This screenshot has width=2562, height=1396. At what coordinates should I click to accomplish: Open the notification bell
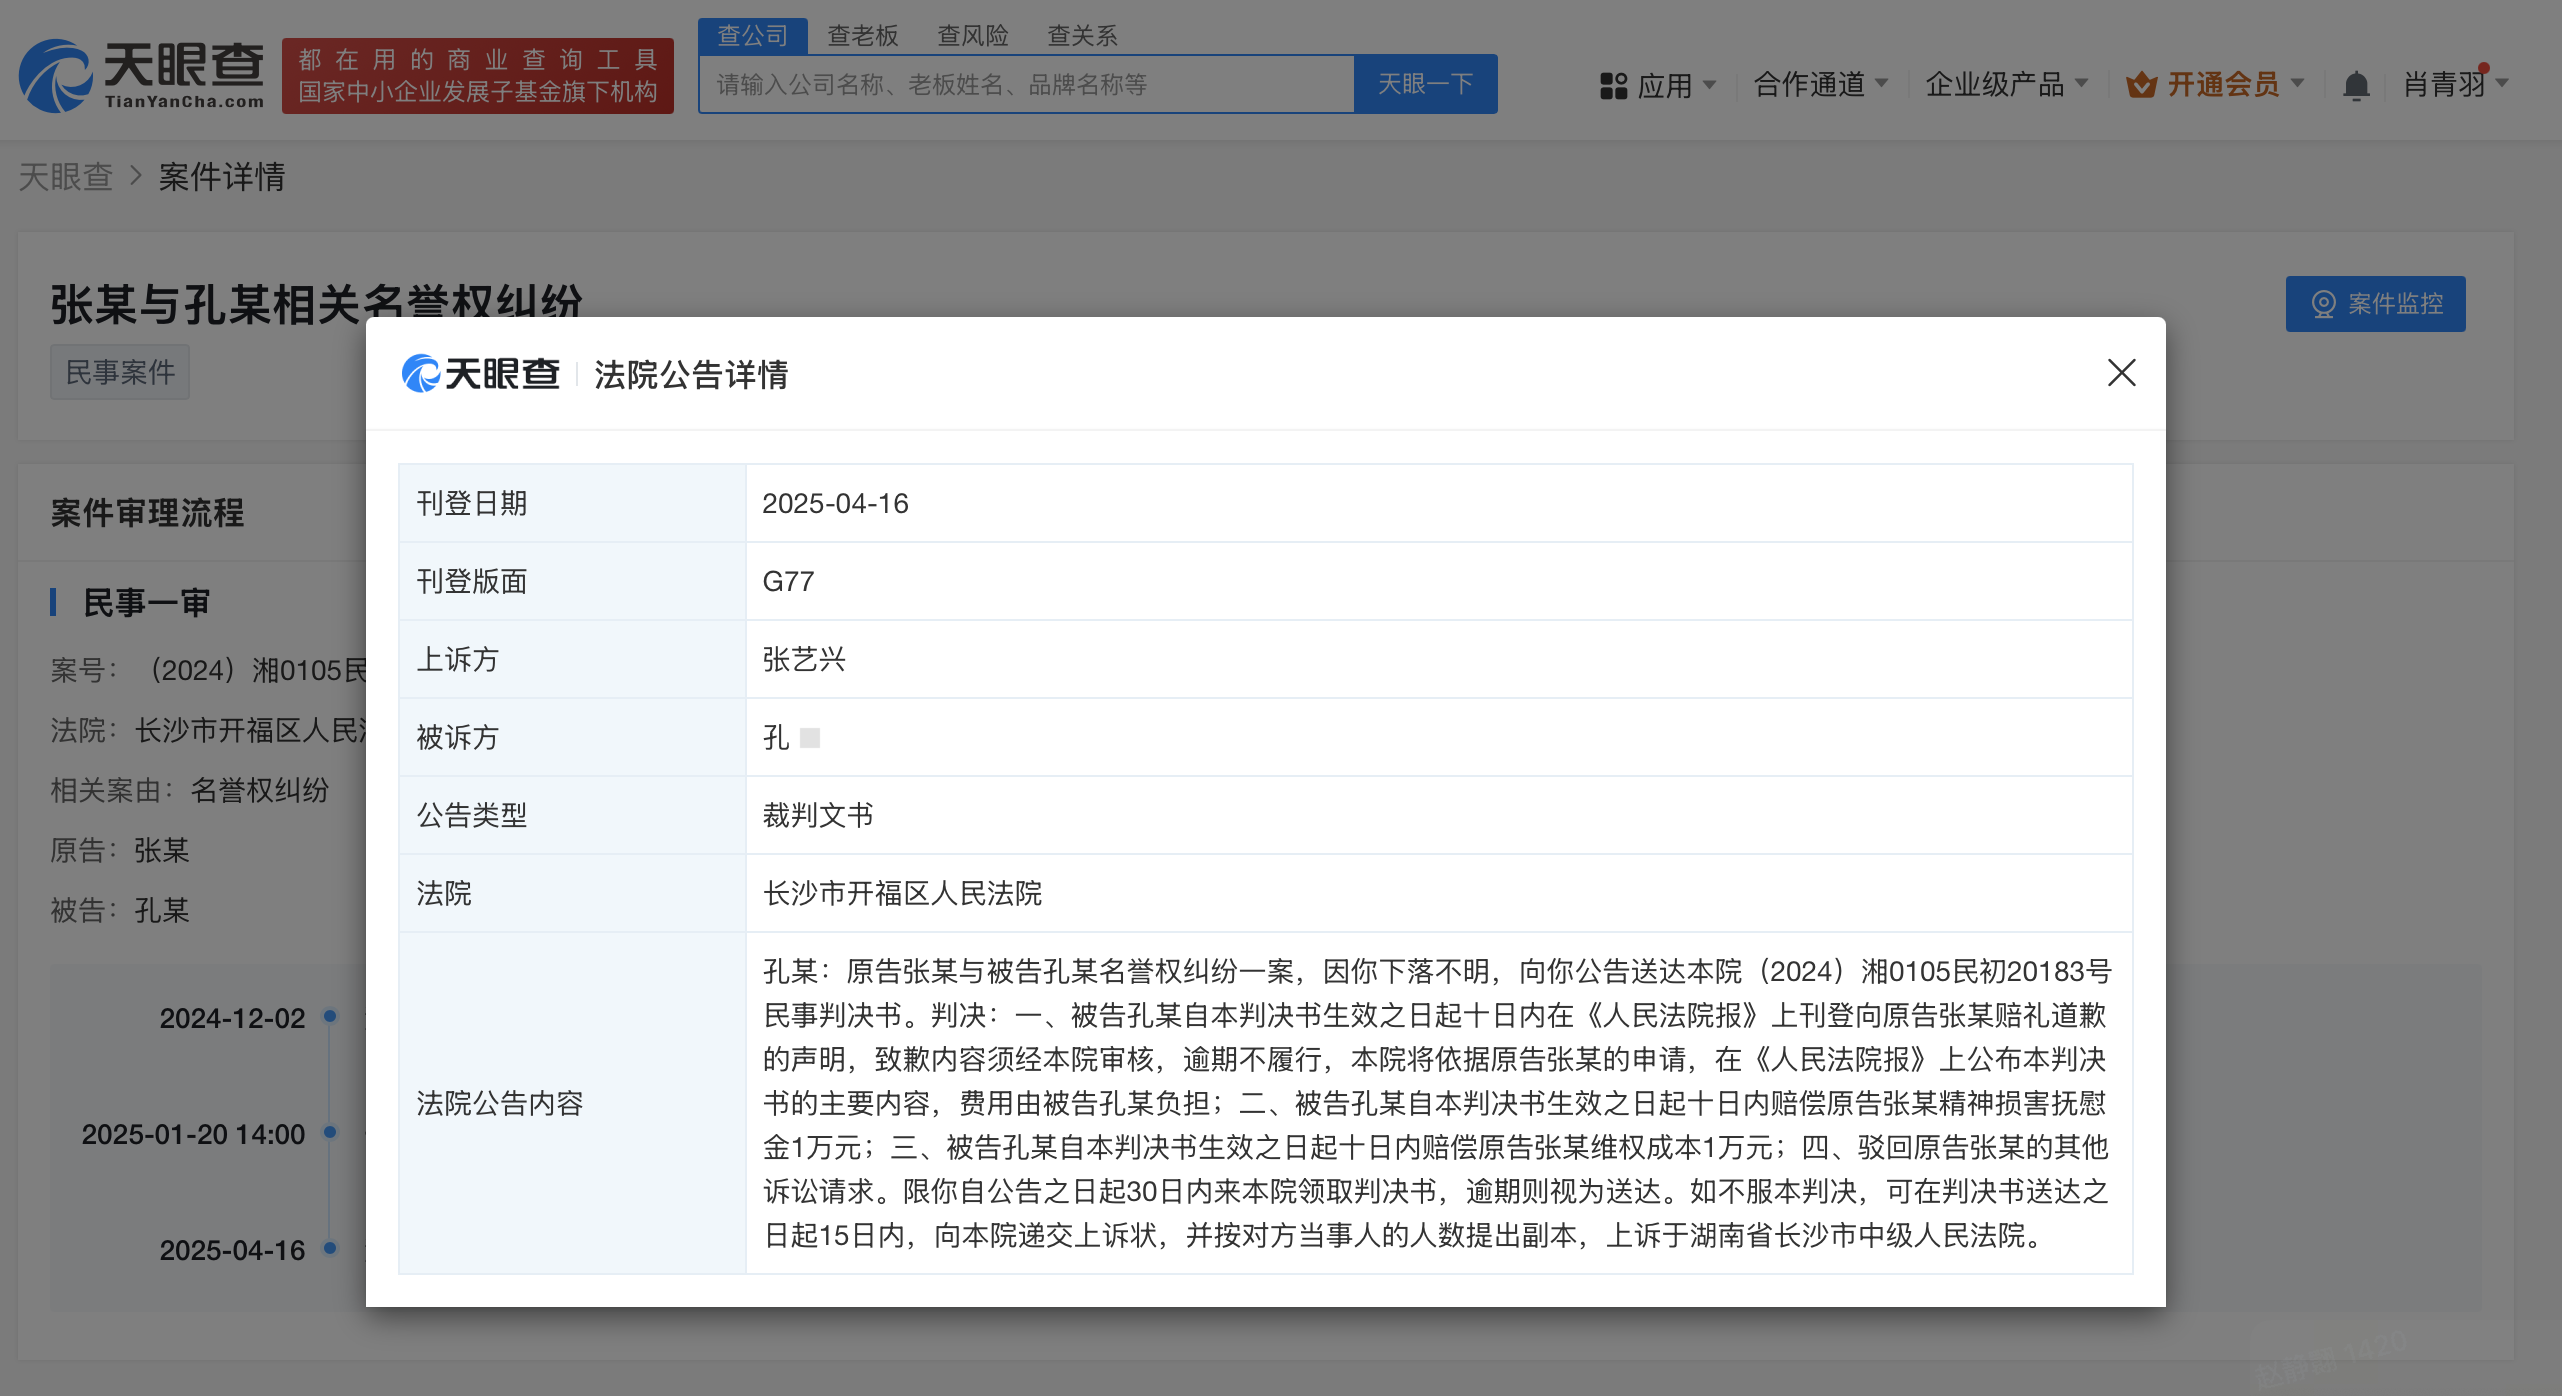click(2356, 85)
